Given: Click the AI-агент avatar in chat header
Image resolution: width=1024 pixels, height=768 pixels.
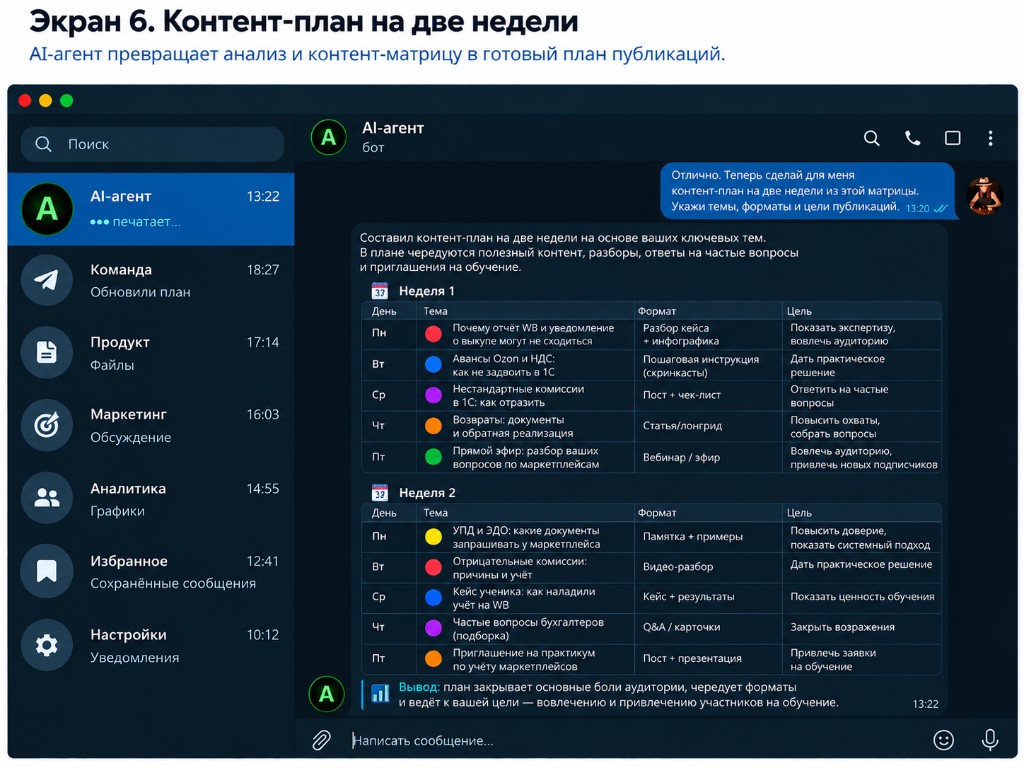Looking at the screenshot, I should pos(328,137).
